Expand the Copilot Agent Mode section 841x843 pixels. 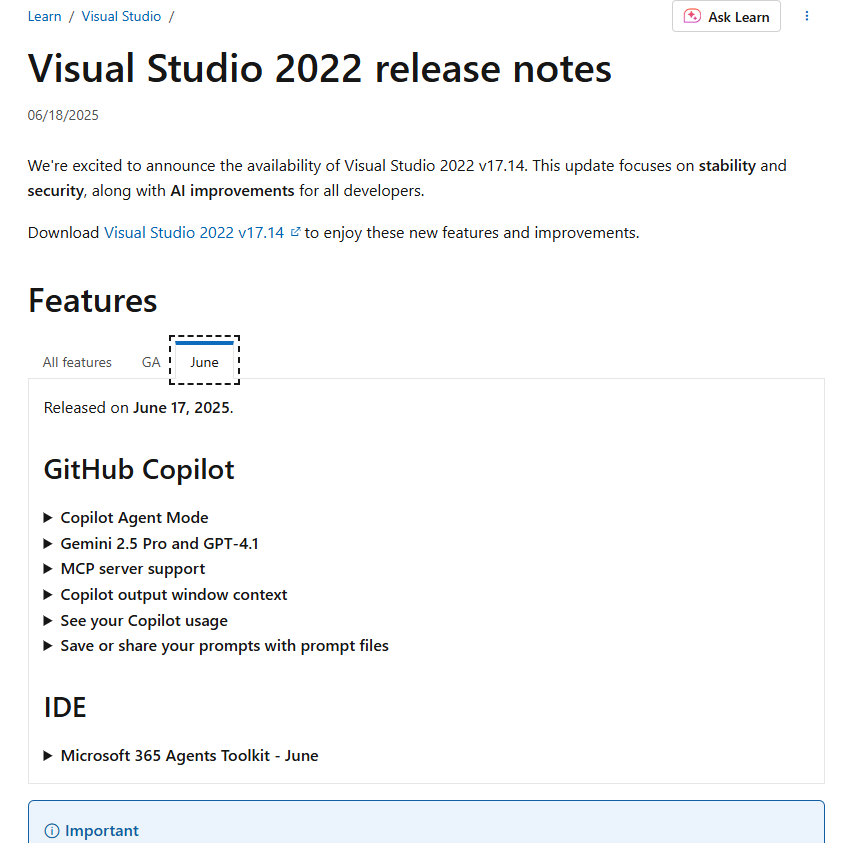(x=126, y=517)
